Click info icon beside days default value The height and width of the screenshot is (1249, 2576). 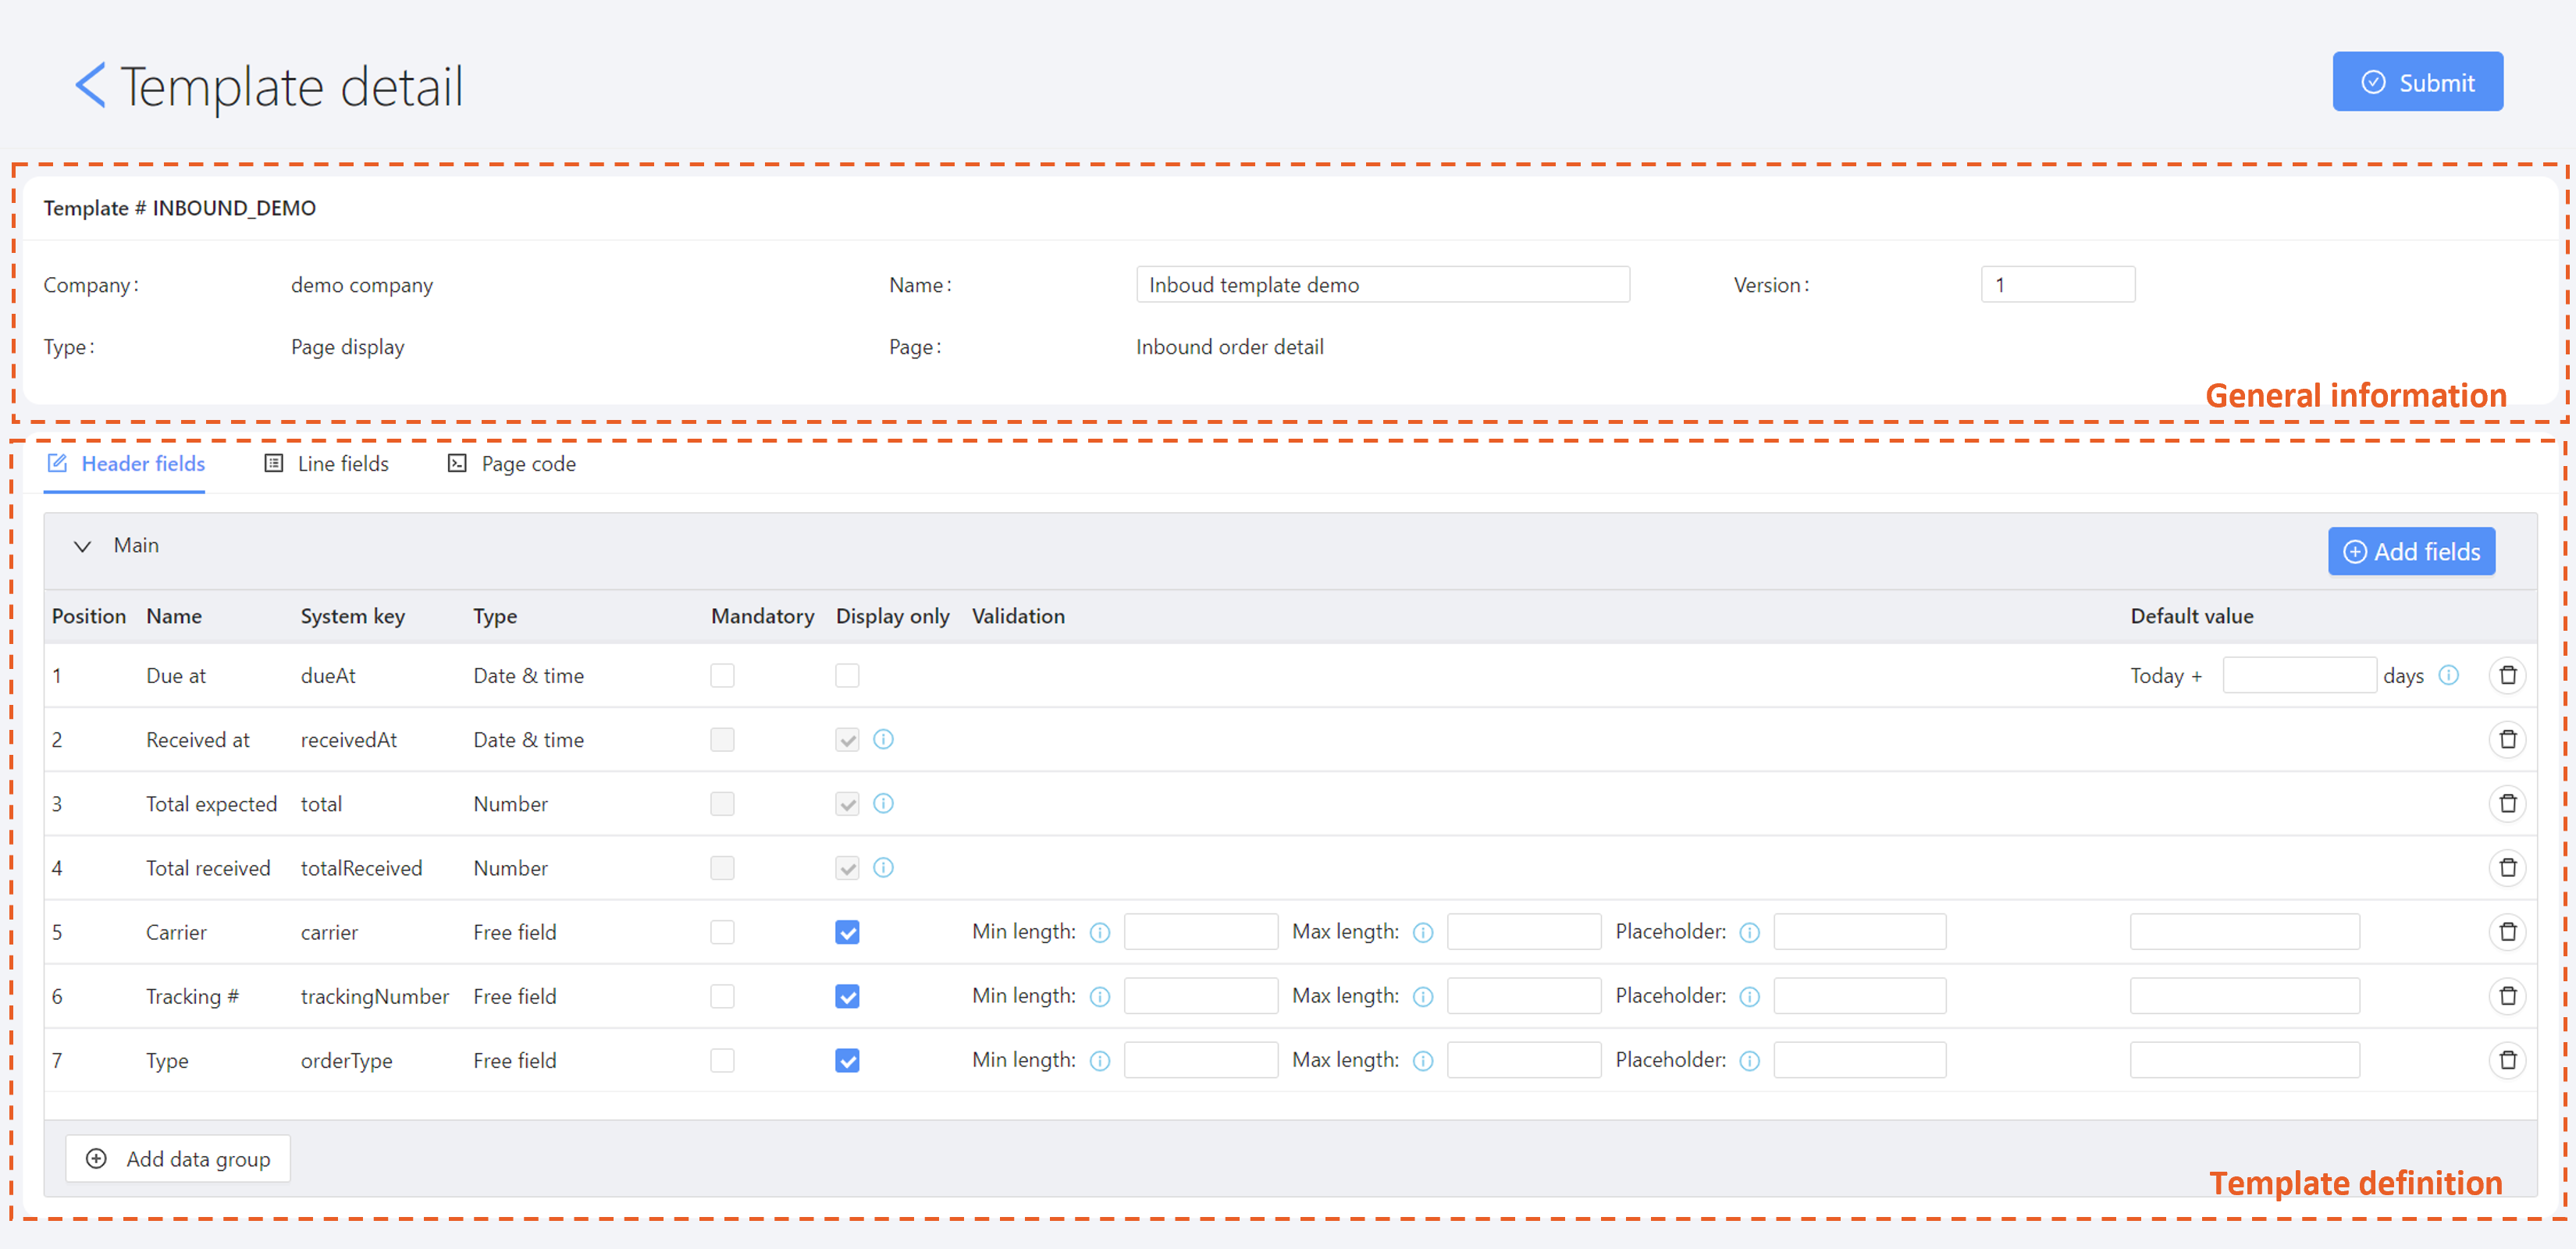(x=2448, y=675)
